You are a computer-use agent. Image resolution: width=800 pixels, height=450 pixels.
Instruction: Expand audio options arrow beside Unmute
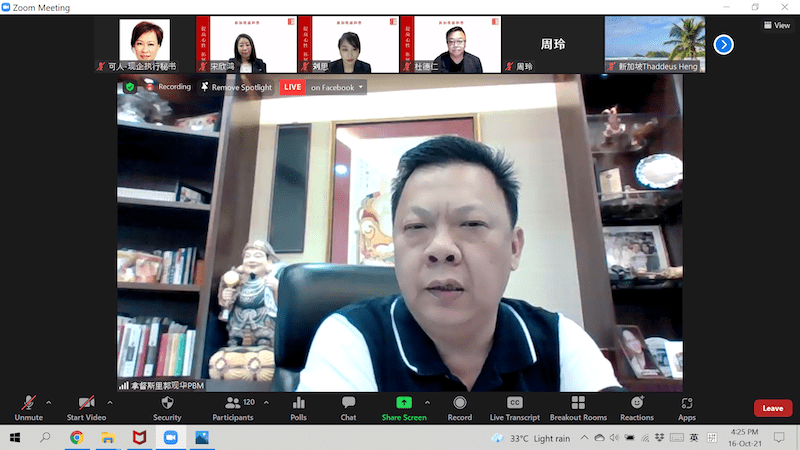tap(49, 403)
